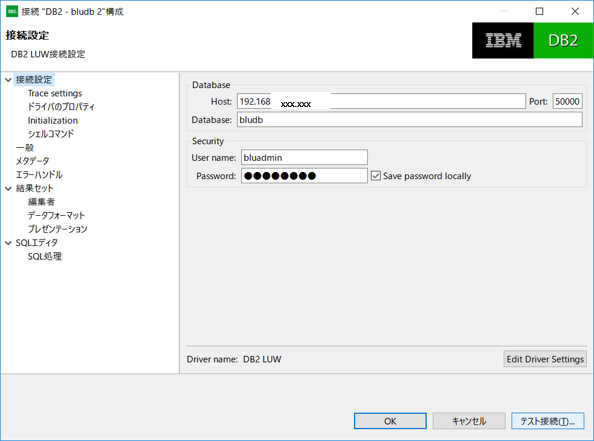The height and width of the screenshot is (441, 594).
Task: Collapse the 結果セット tree node
Action: (x=8, y=189)
